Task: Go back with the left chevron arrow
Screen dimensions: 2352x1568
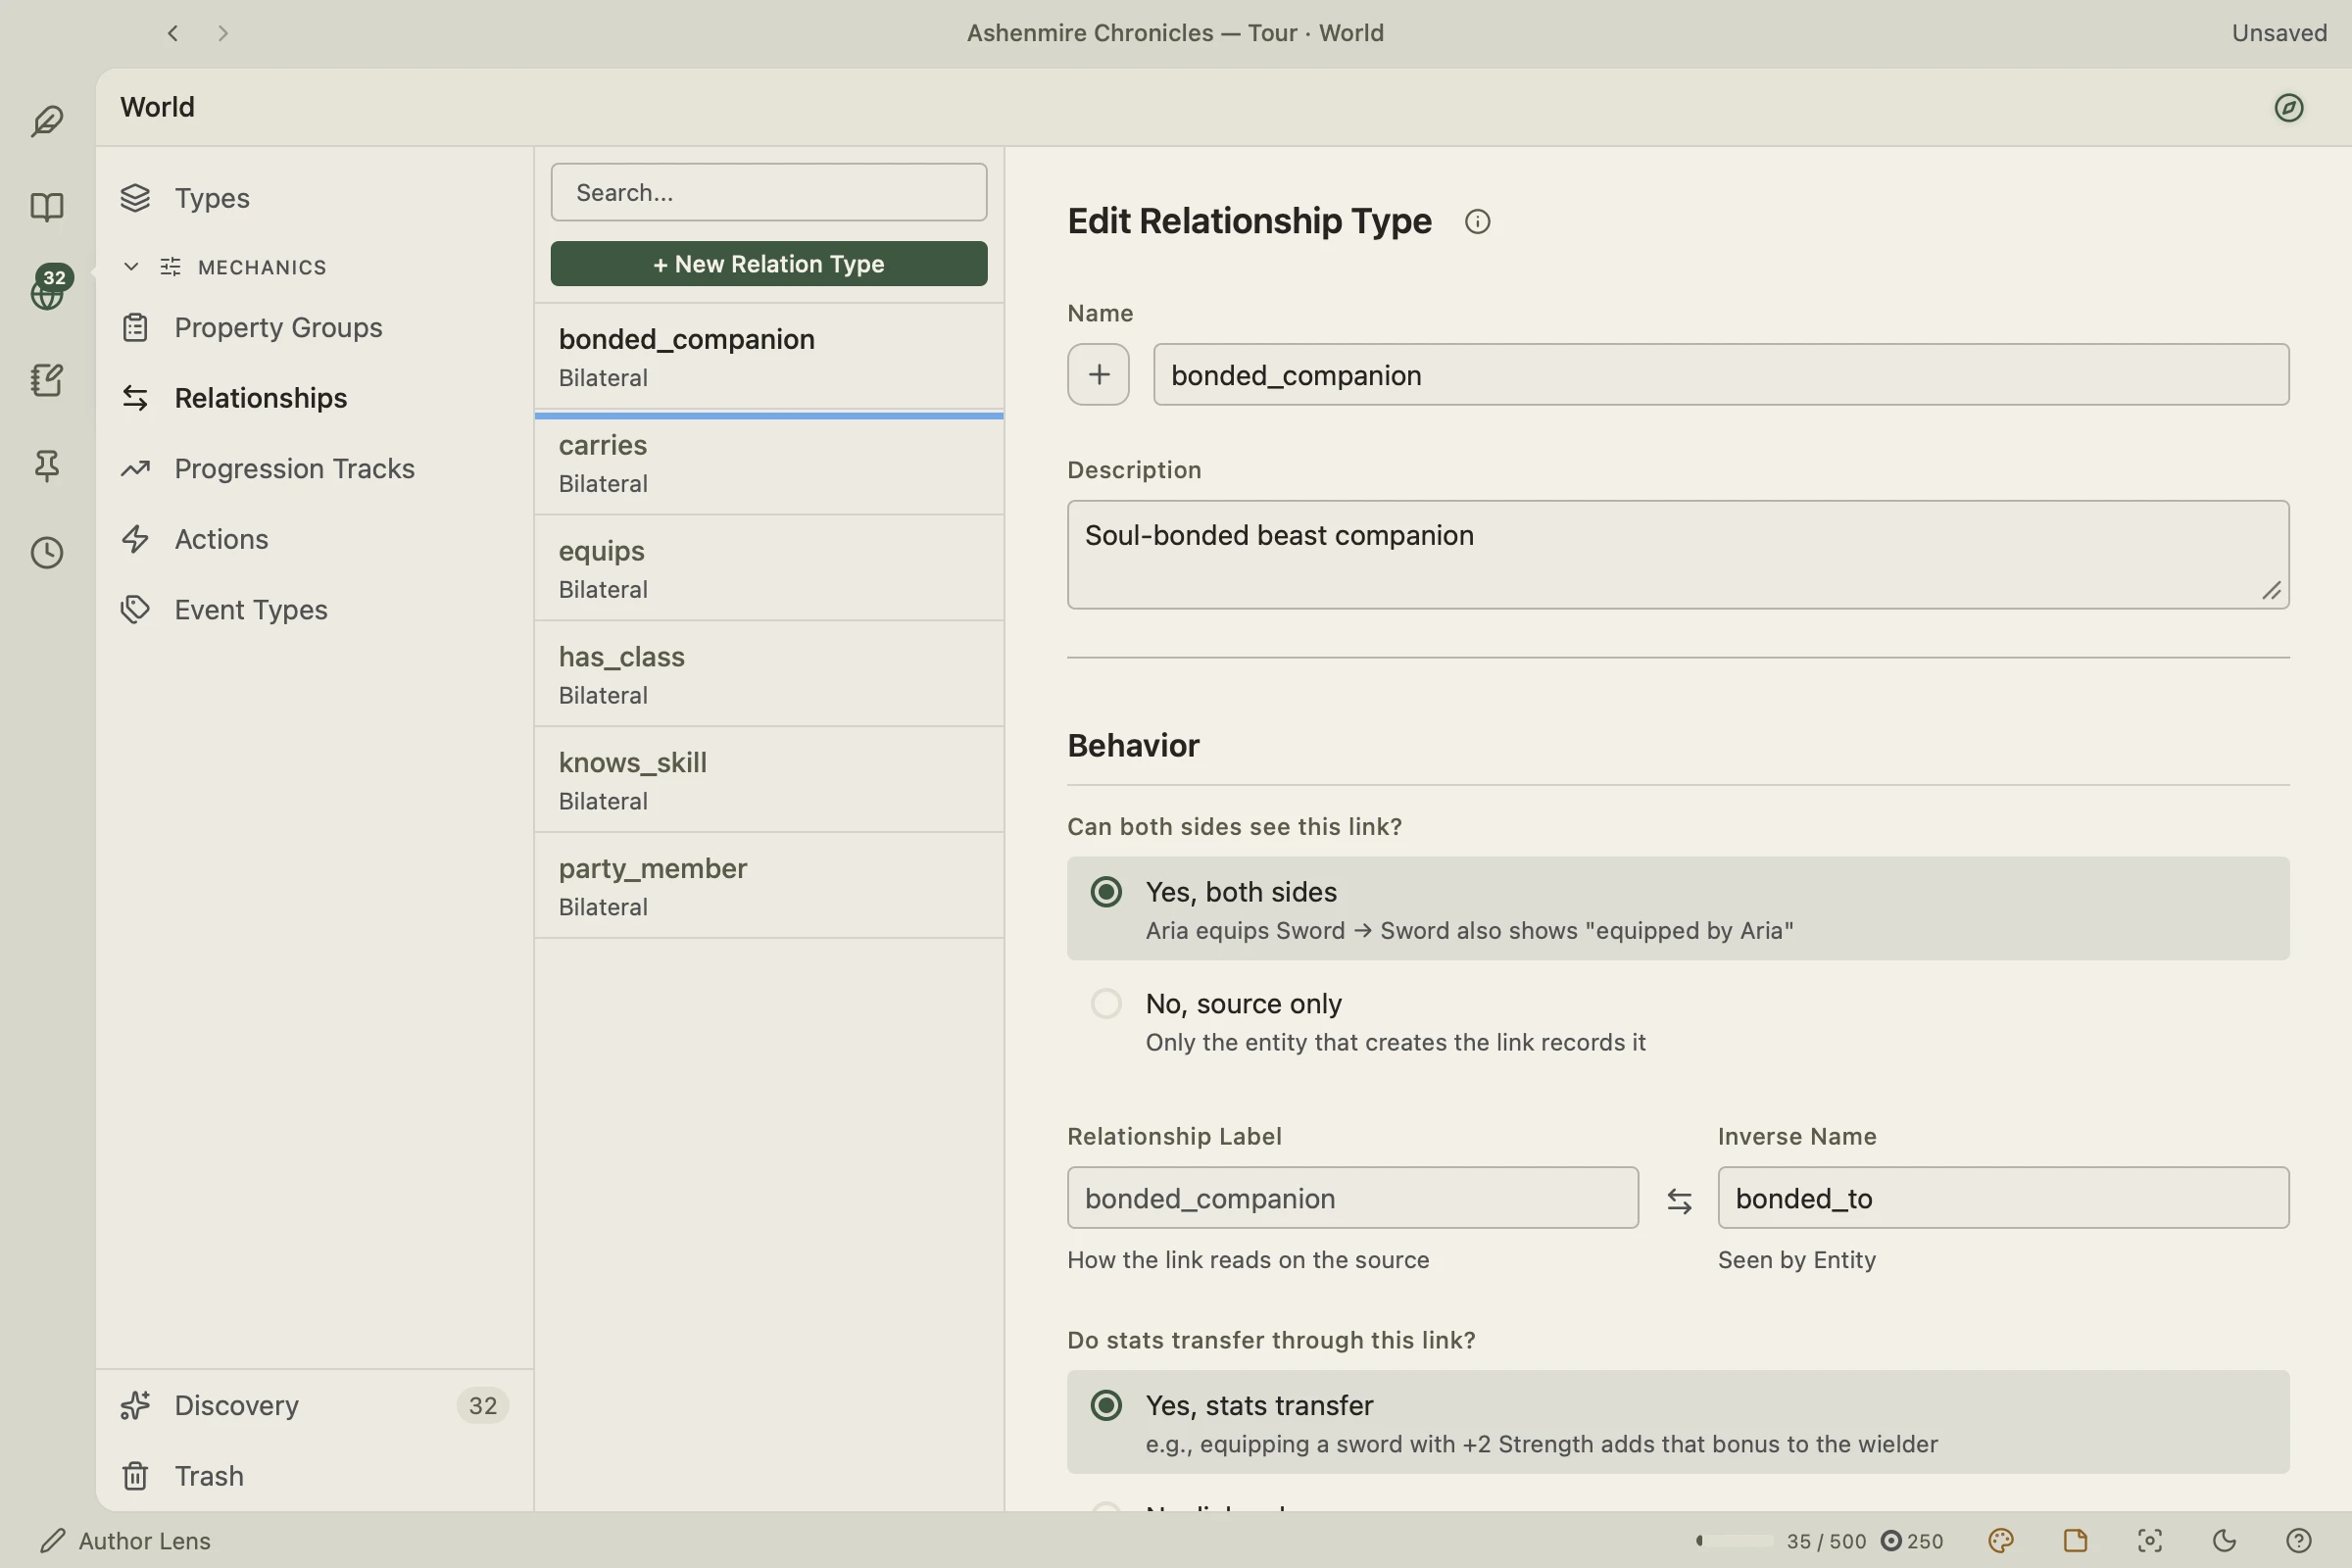Action: 173,33
